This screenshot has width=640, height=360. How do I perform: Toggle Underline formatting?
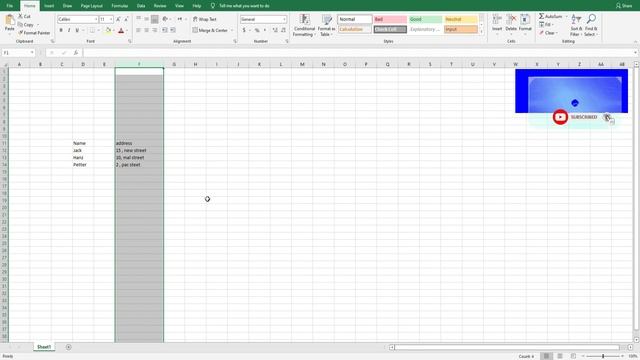(x=77, y=30)
